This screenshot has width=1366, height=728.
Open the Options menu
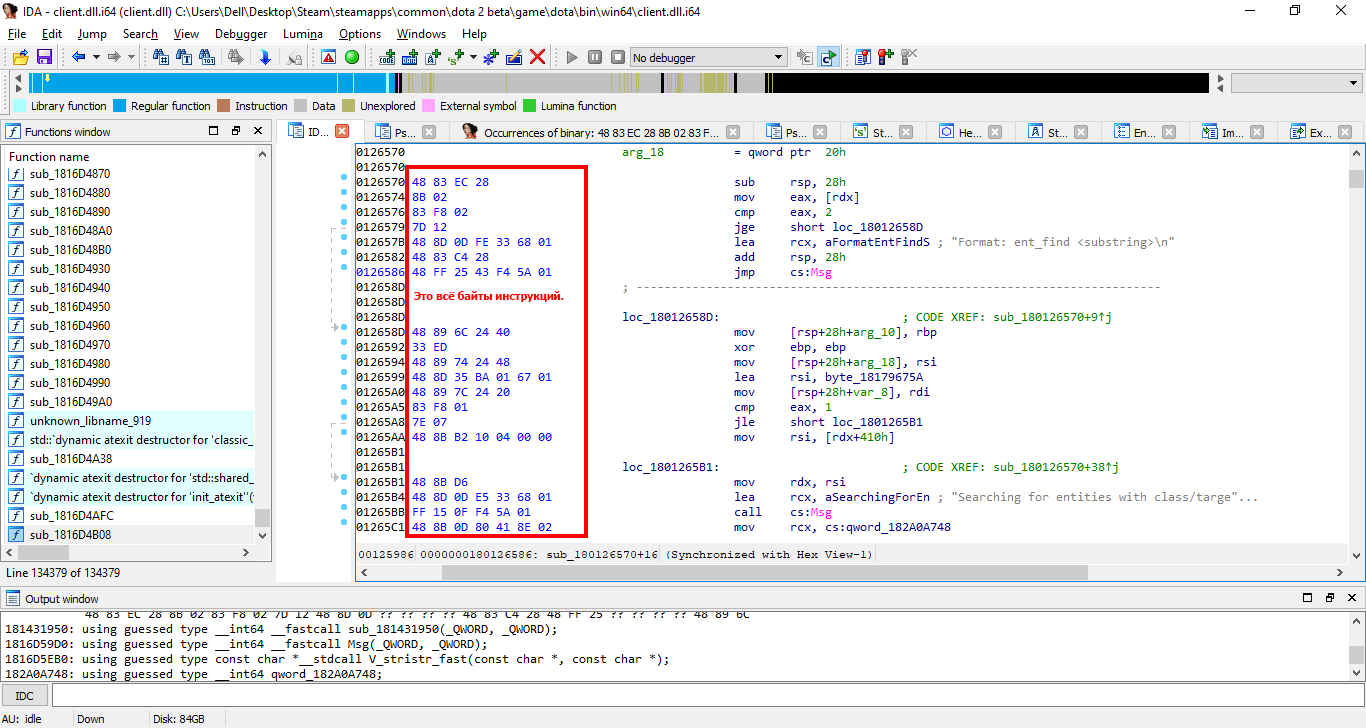(x=360, y=33)
